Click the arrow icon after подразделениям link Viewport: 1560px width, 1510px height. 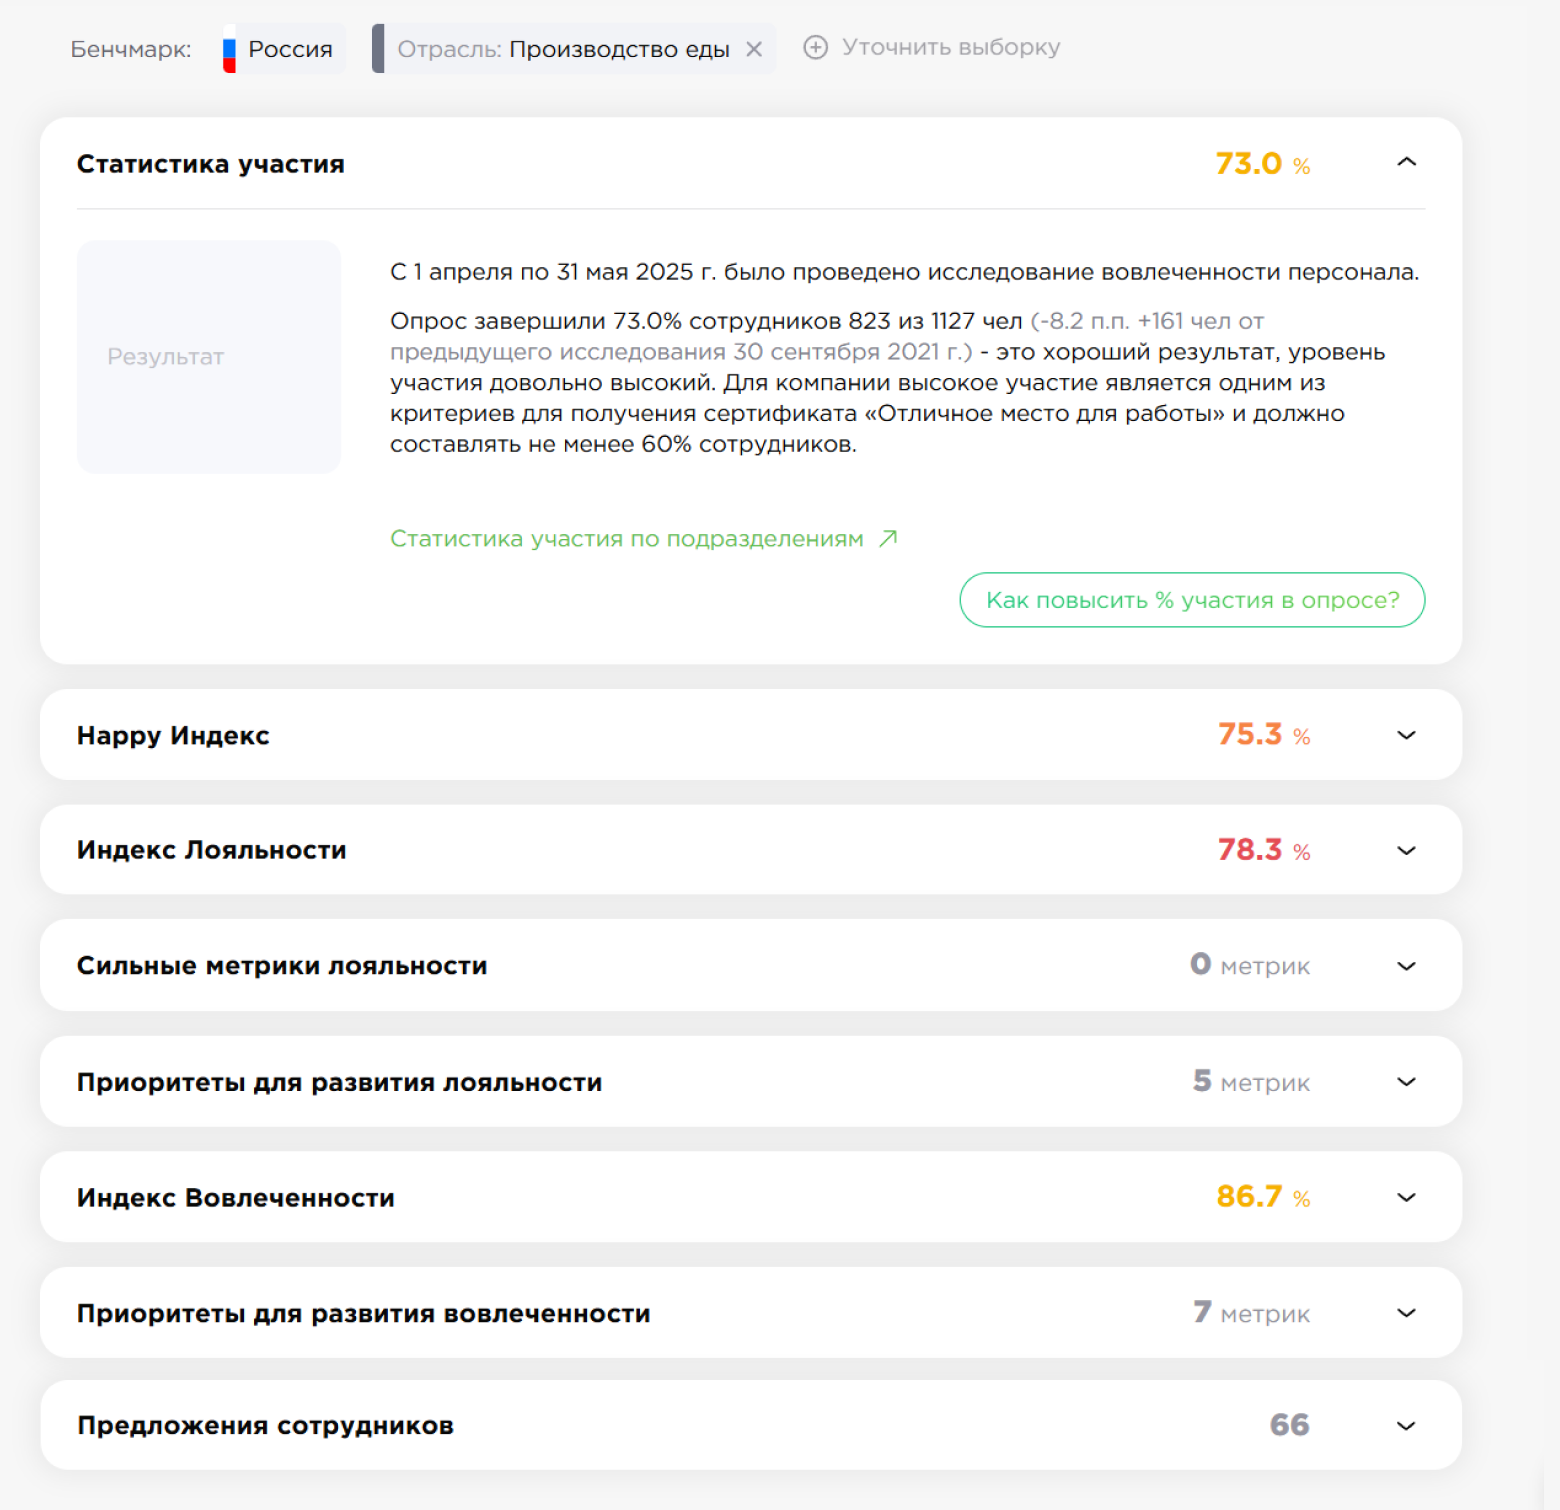[888, 538]
